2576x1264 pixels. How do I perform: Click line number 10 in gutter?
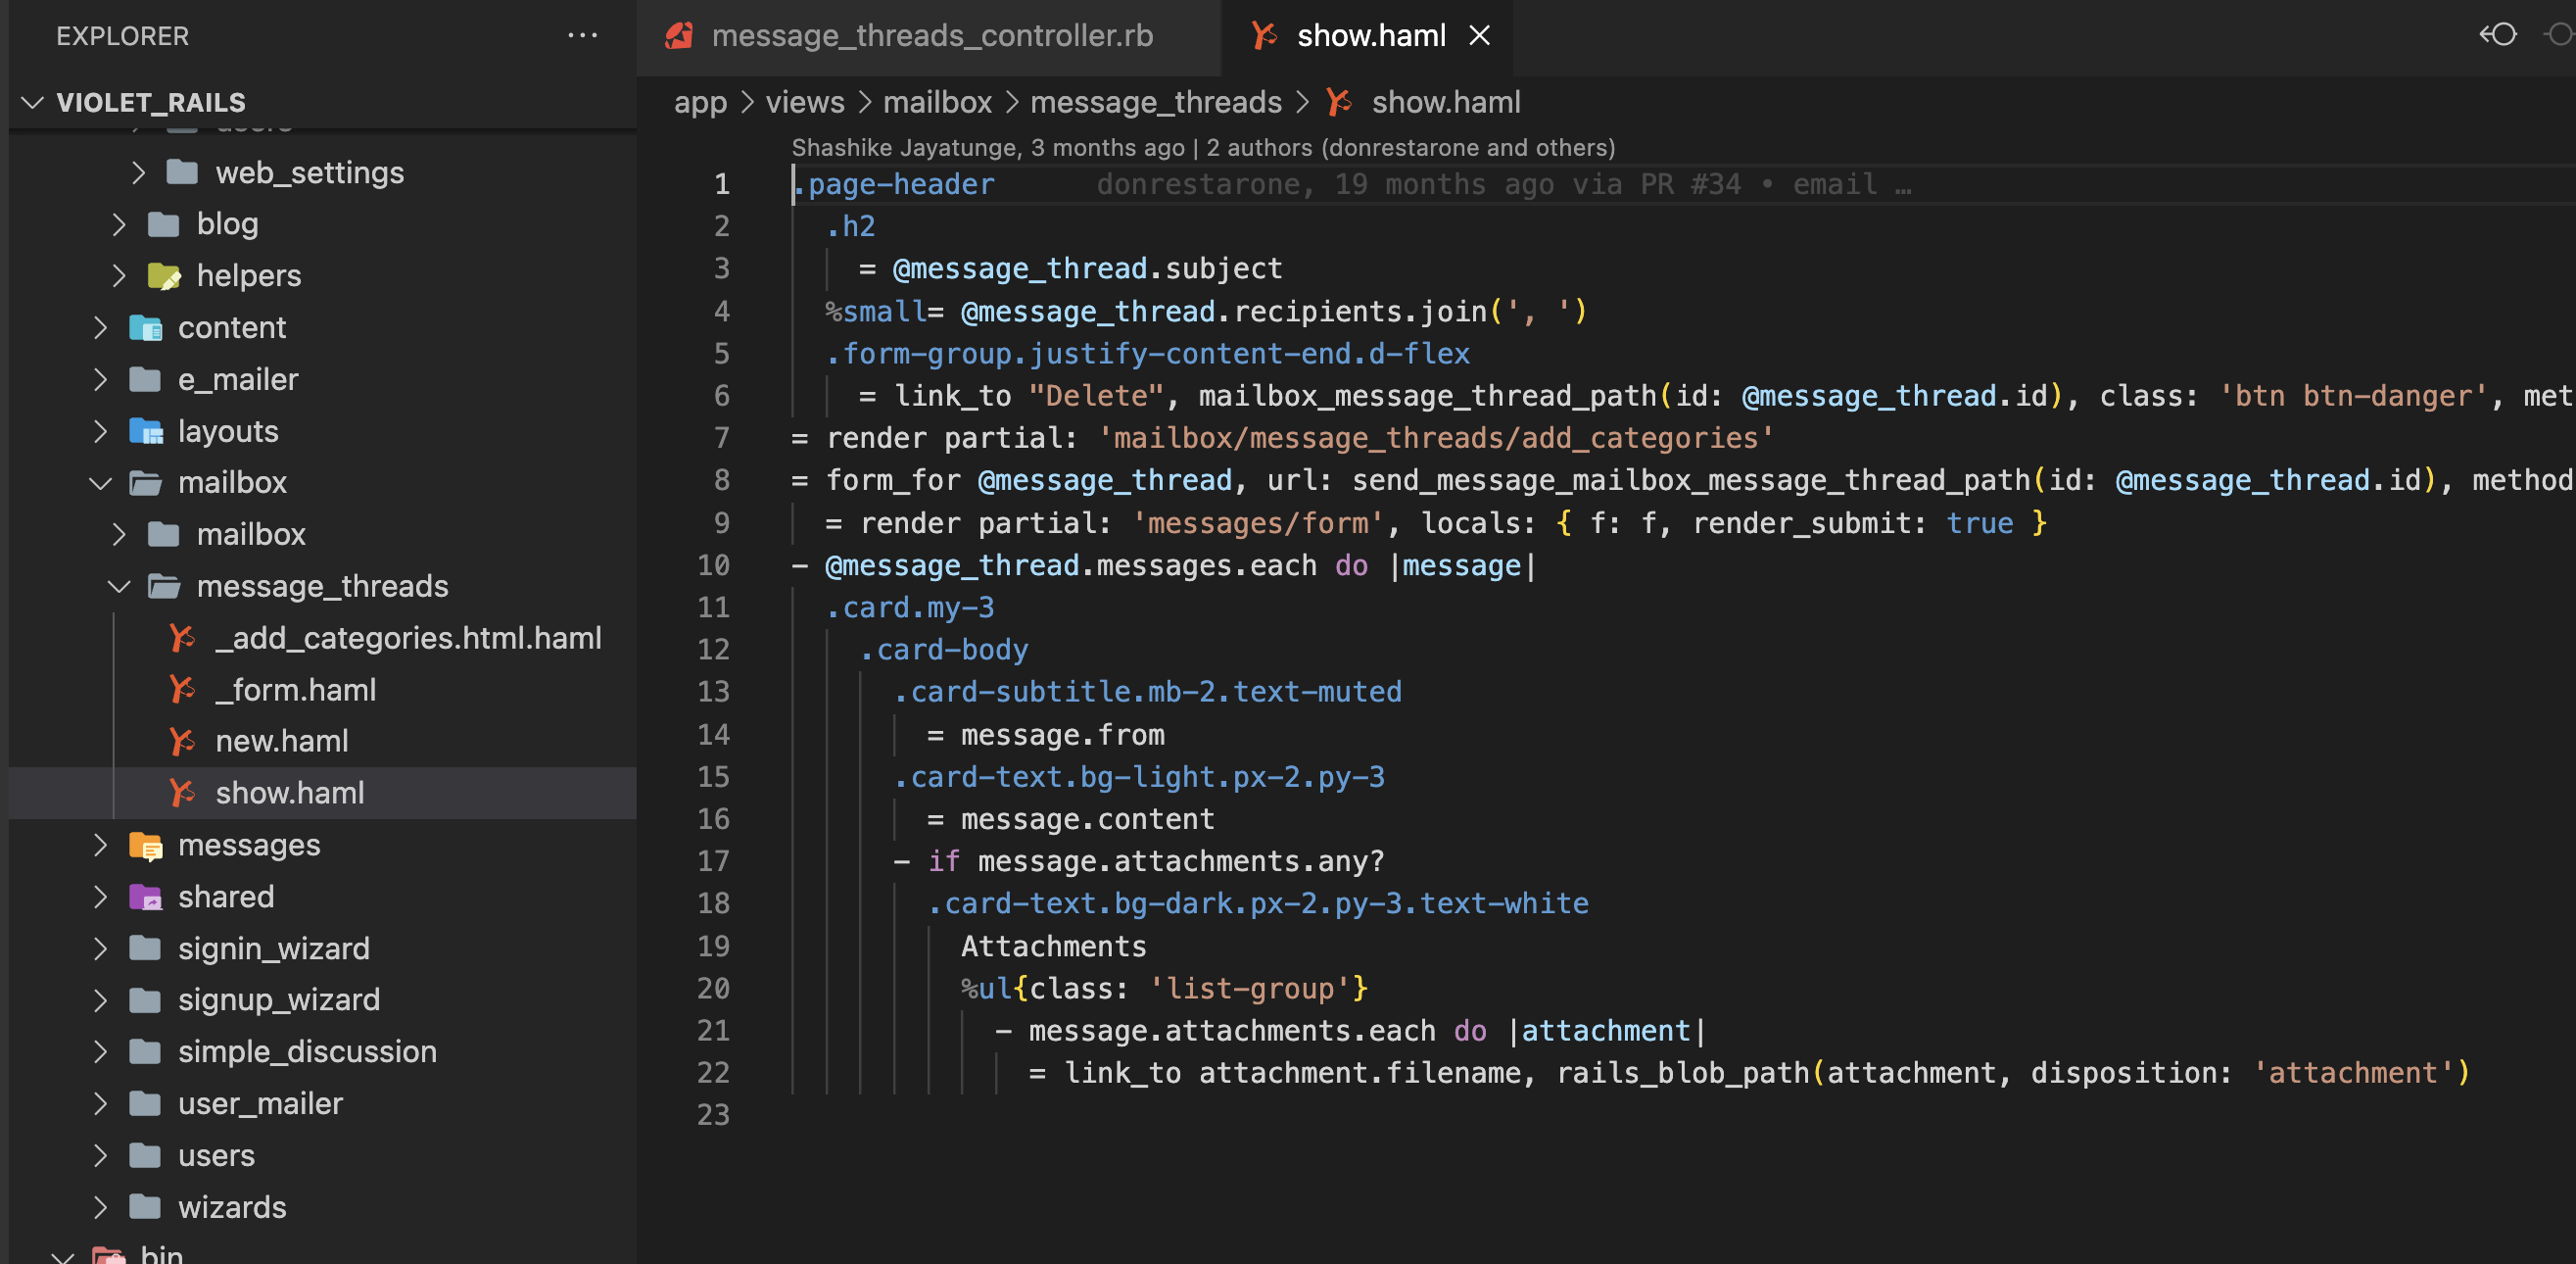(713, 566)
